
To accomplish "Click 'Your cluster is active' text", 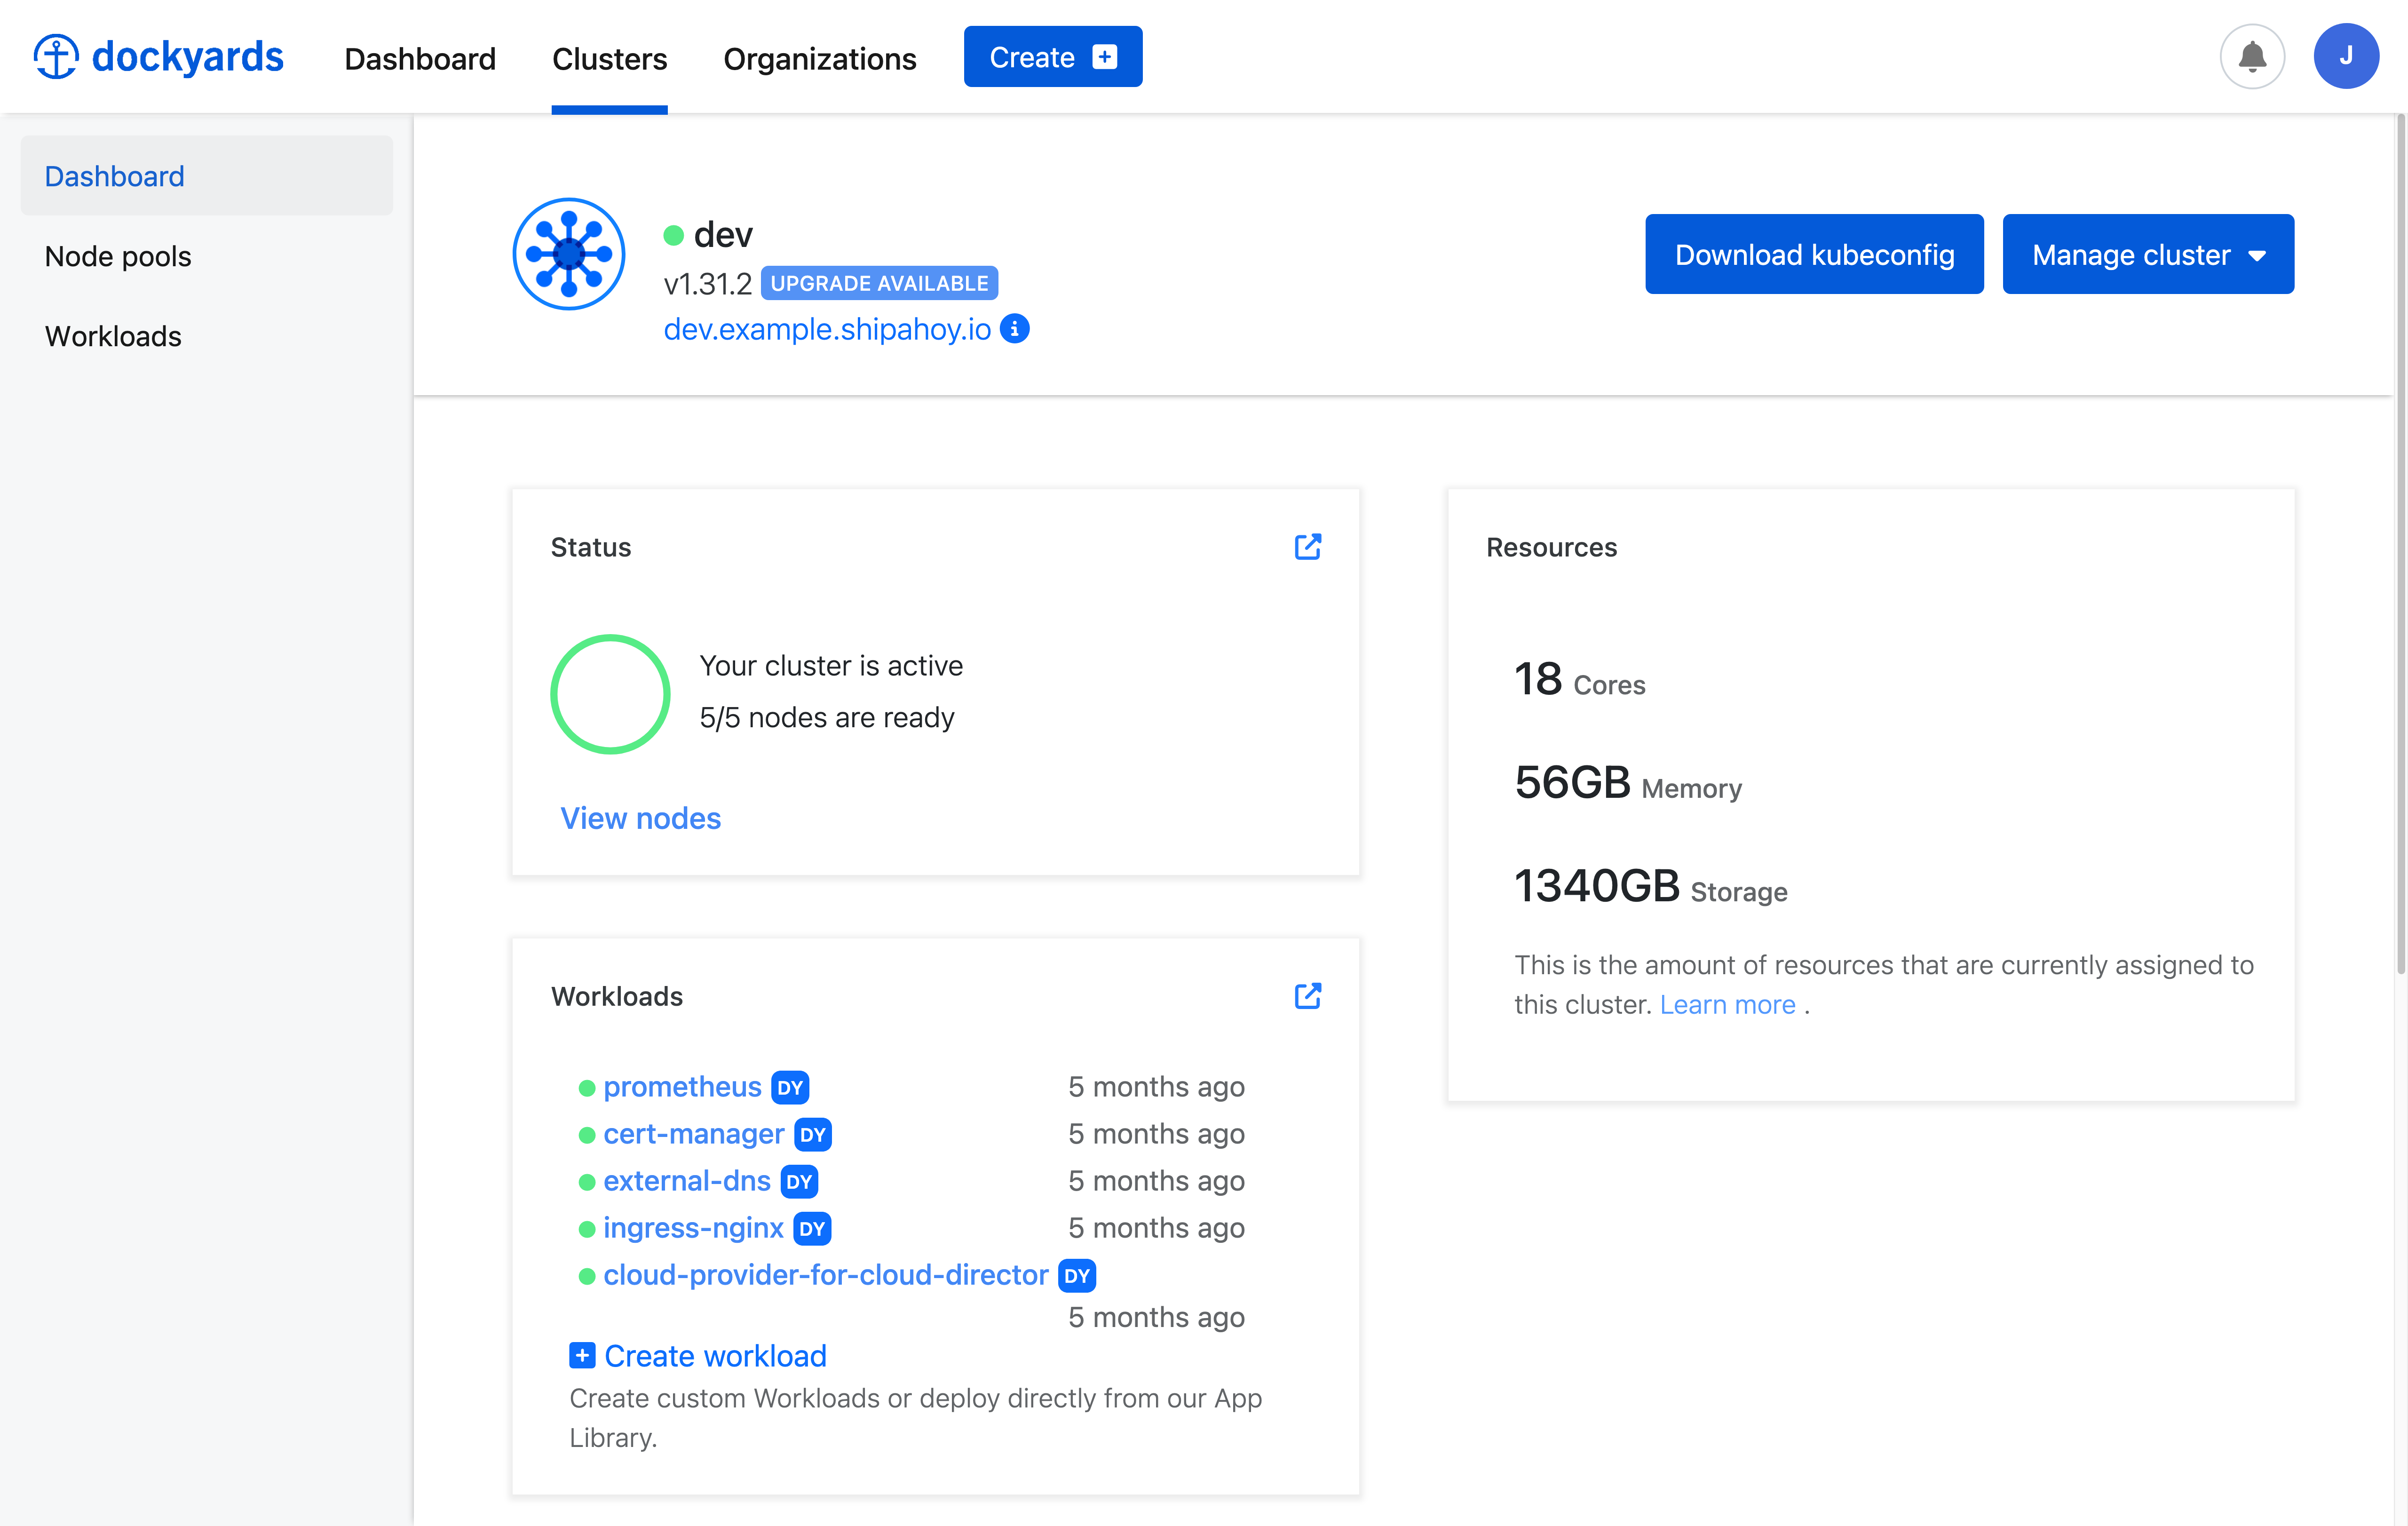I will pos(831,666).
